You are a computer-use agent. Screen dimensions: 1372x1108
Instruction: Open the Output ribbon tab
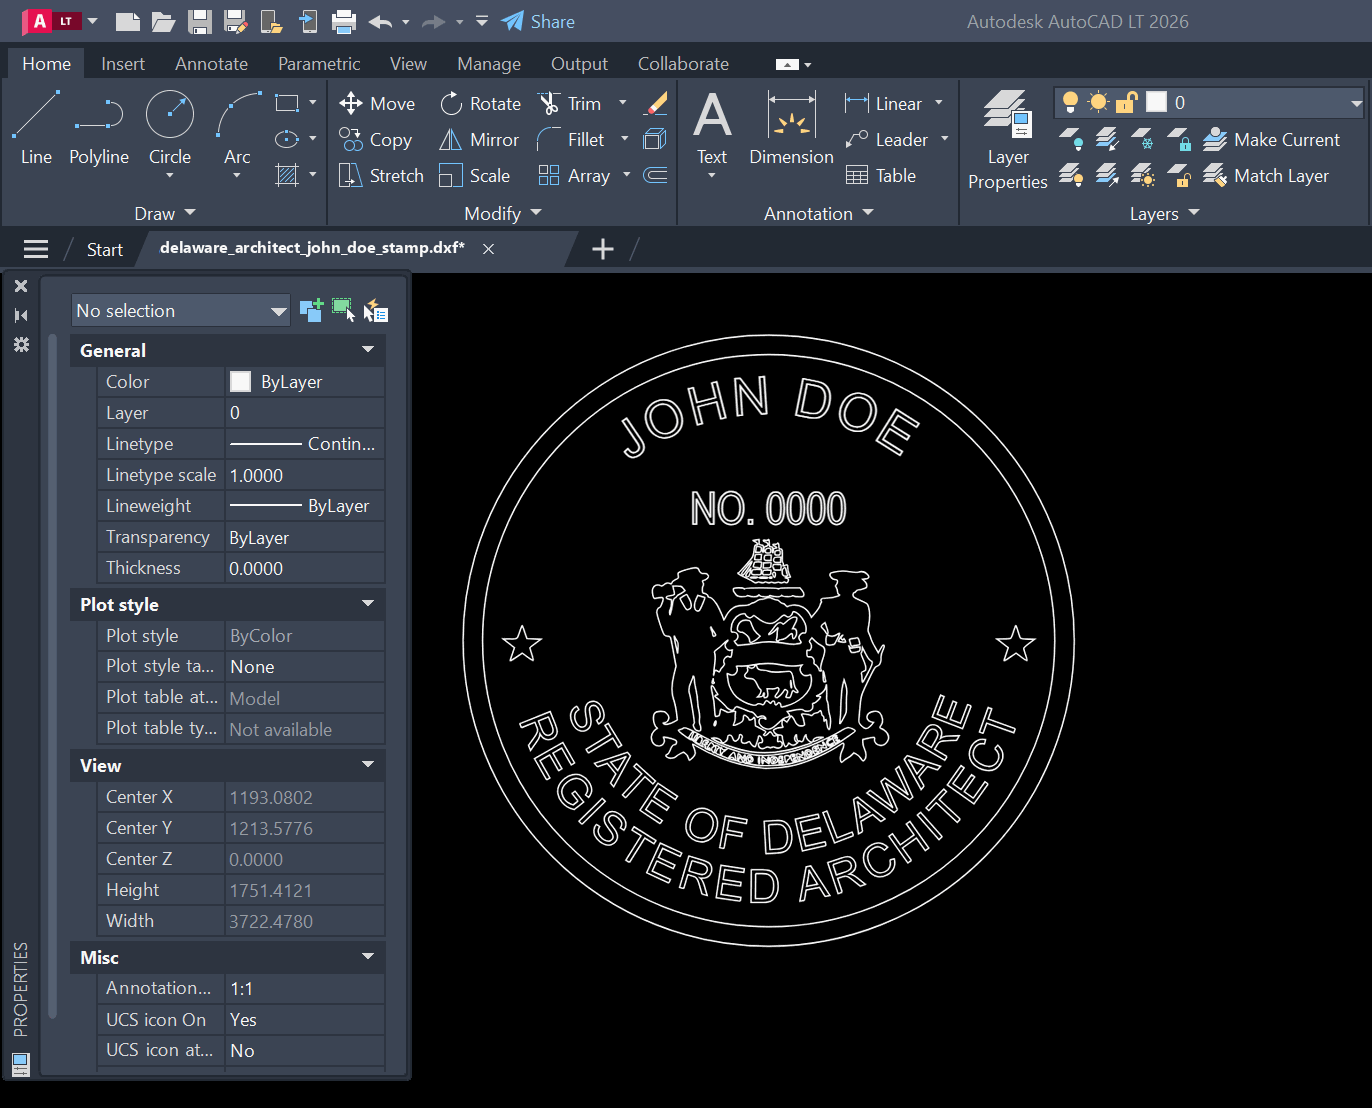click(579, 64)
